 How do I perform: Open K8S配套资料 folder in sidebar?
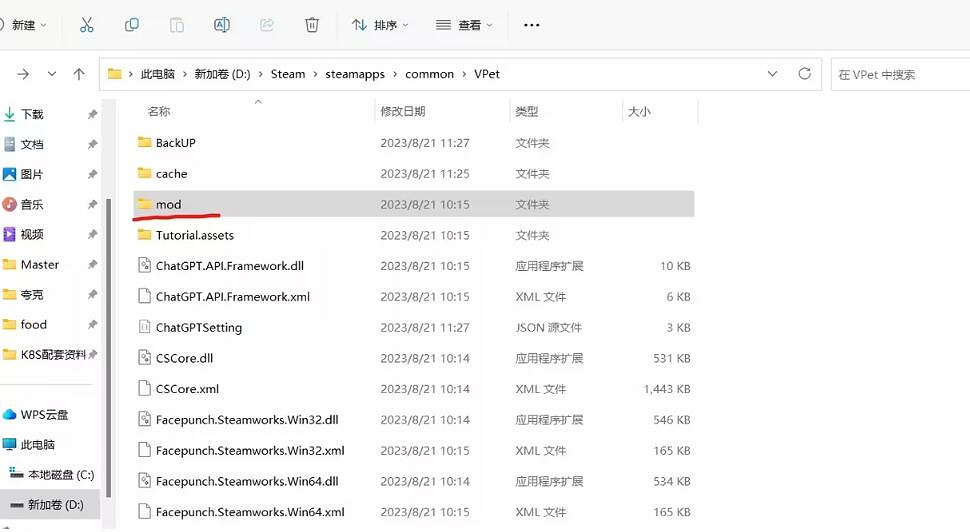pos(53,355)
